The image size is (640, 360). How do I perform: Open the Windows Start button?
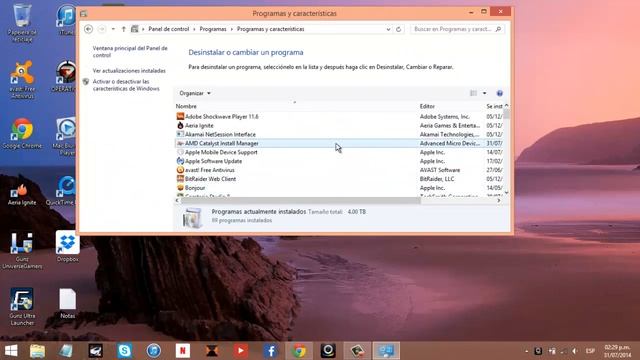tap(11, 351)
